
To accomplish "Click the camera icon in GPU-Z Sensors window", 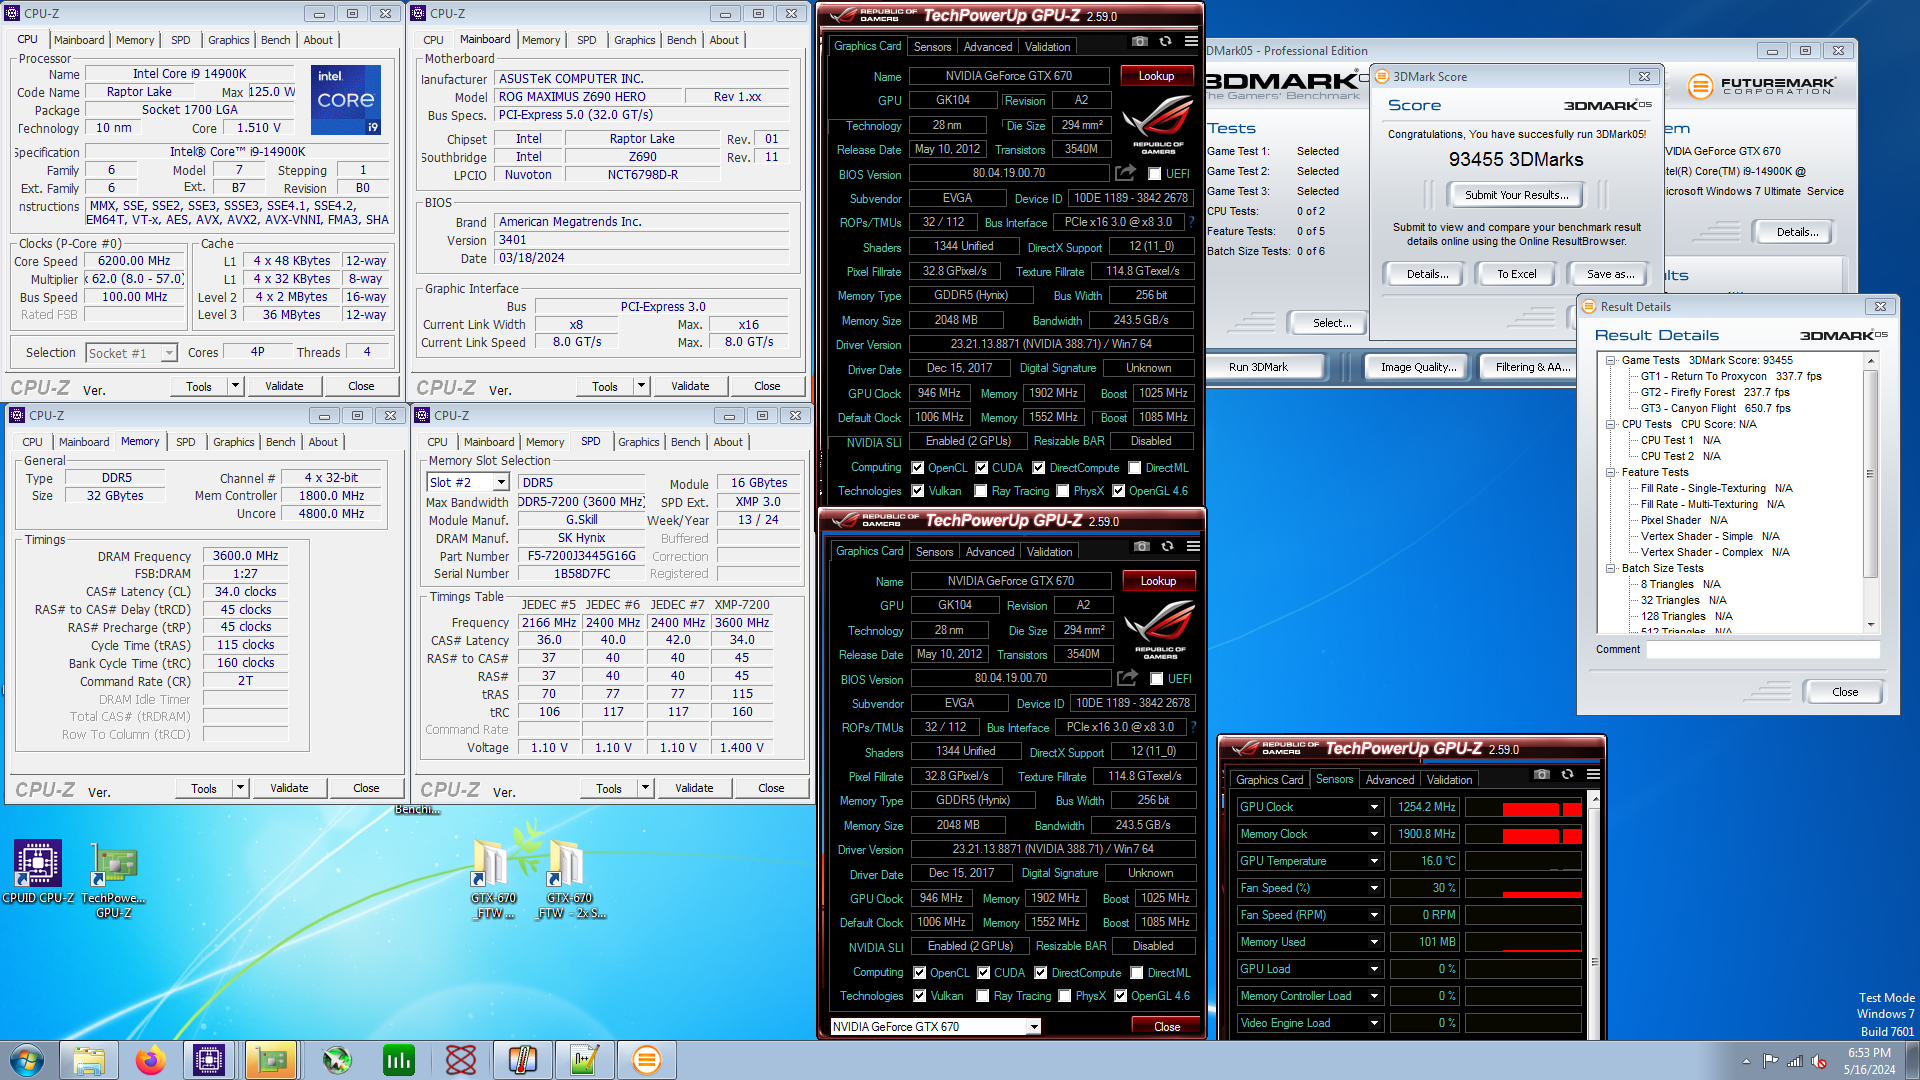I will coord(1542,774).
